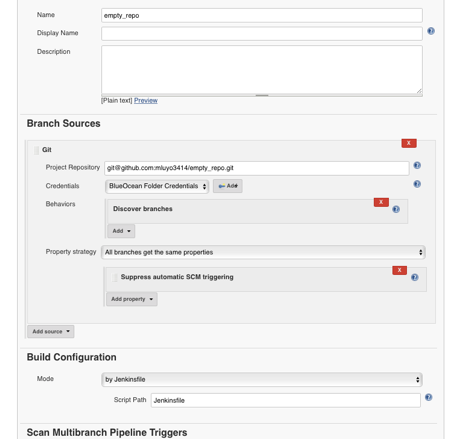Click the Scan Multibranch Pipeline Triggers heading
The height and width of the screenshot is (439, 465).
click(x=107, y=432)
